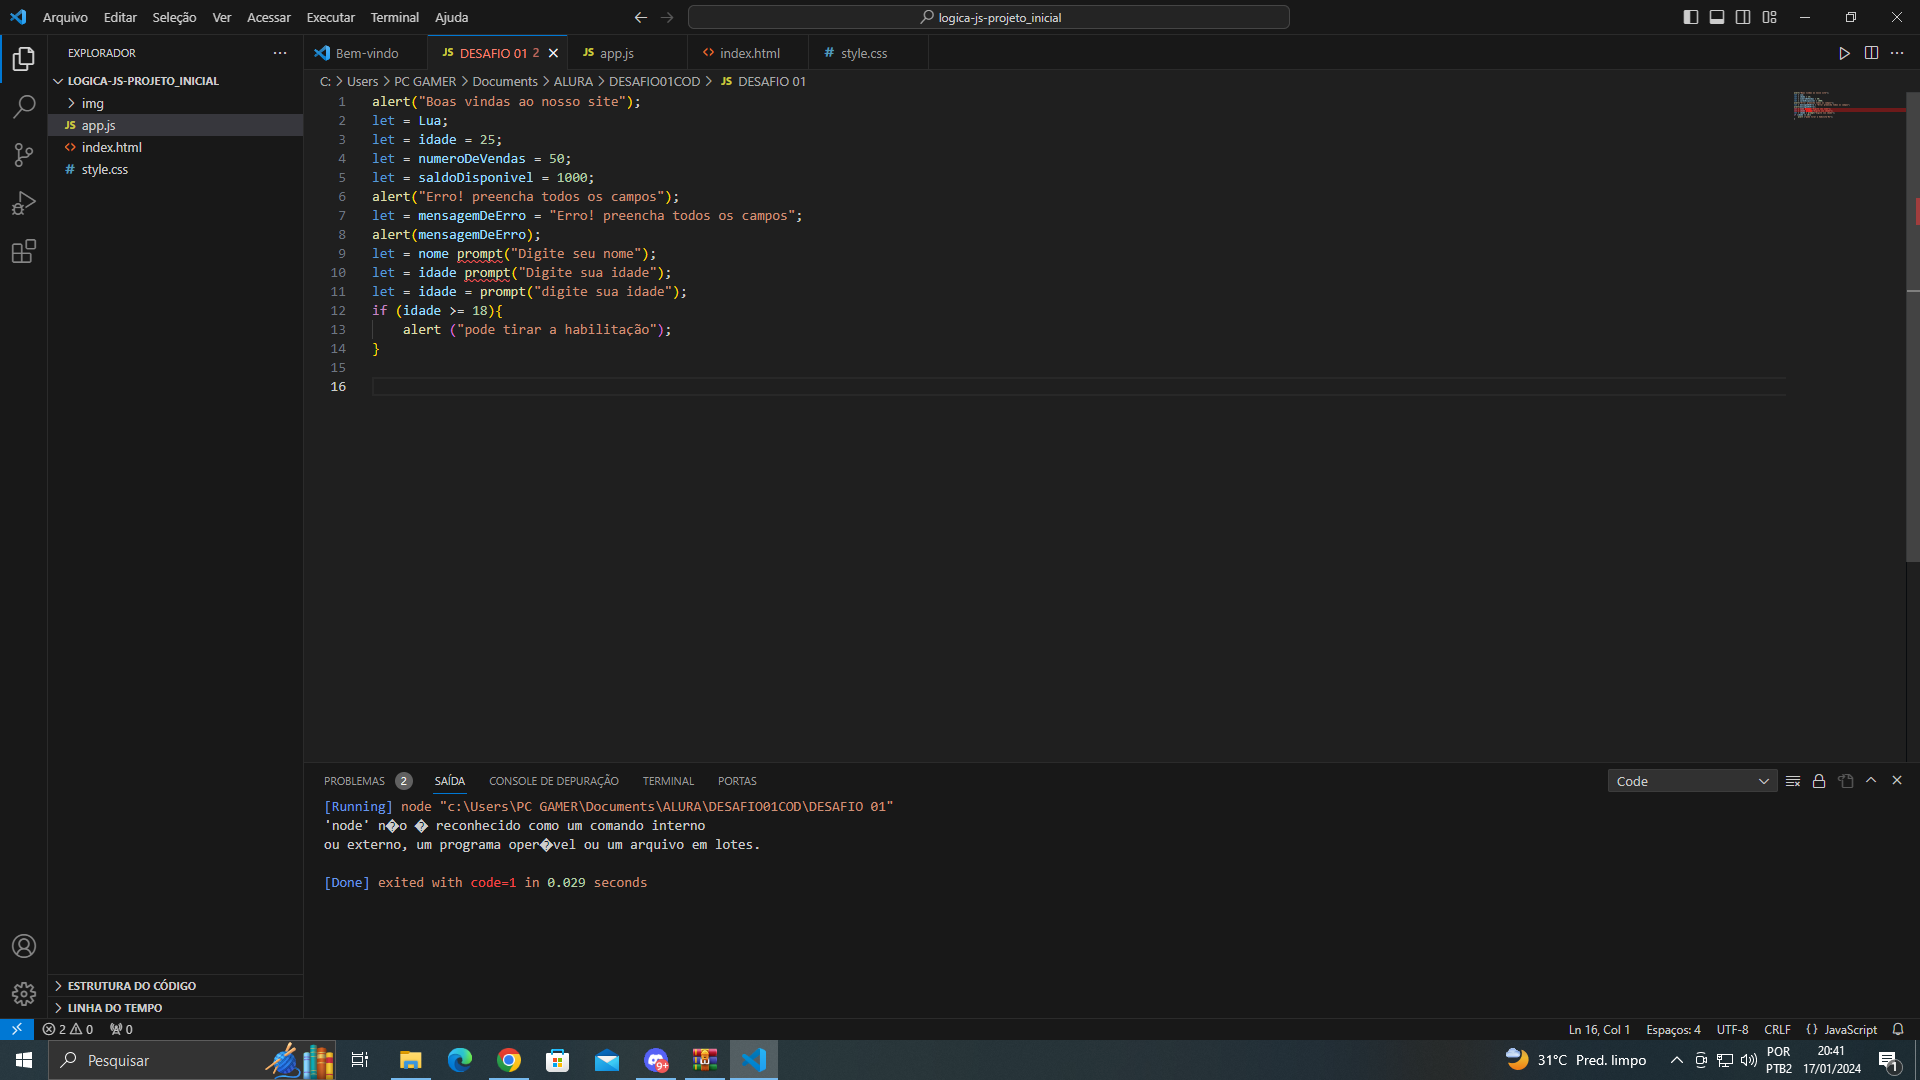Close the bottom panel
Viewport: 1920px width, 1080px height.
point(1897,780)
